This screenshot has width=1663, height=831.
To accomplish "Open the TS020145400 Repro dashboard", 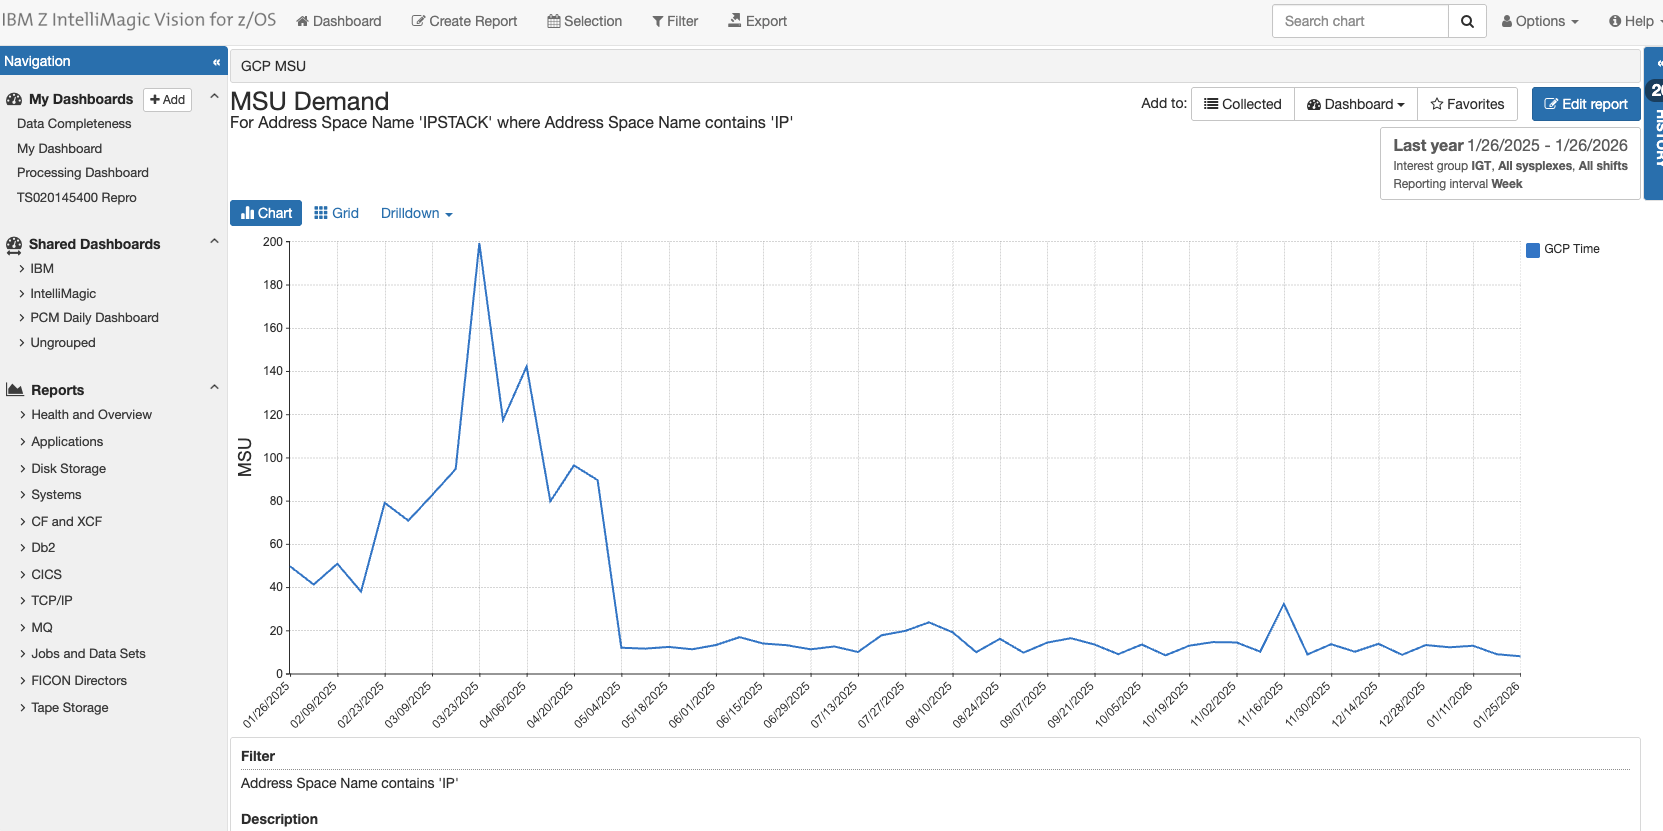I will pos(77,198).
